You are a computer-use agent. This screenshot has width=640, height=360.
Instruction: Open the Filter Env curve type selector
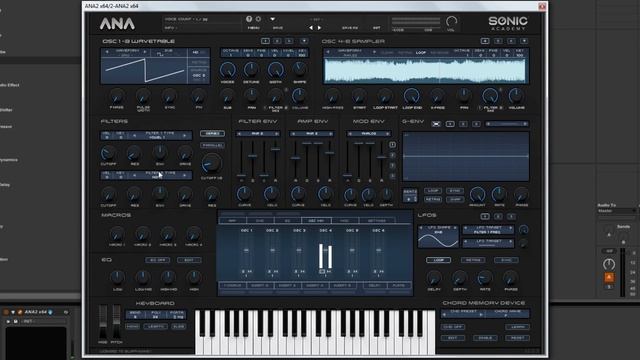click(258, 133)
